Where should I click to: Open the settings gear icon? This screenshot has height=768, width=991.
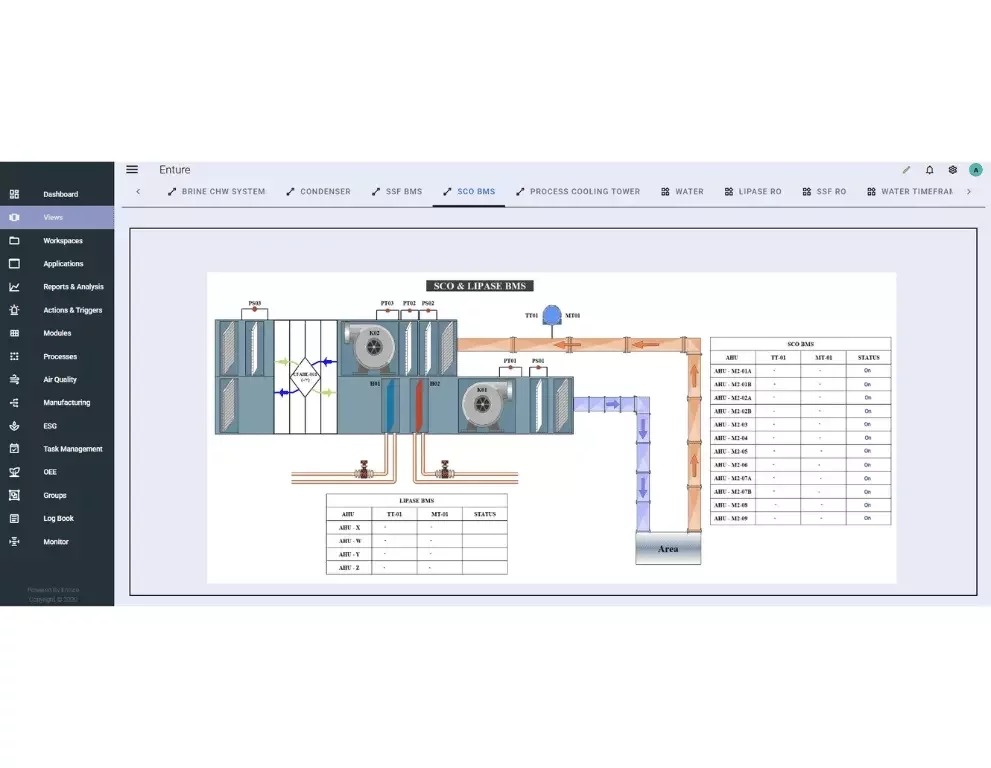pos(952,170)
